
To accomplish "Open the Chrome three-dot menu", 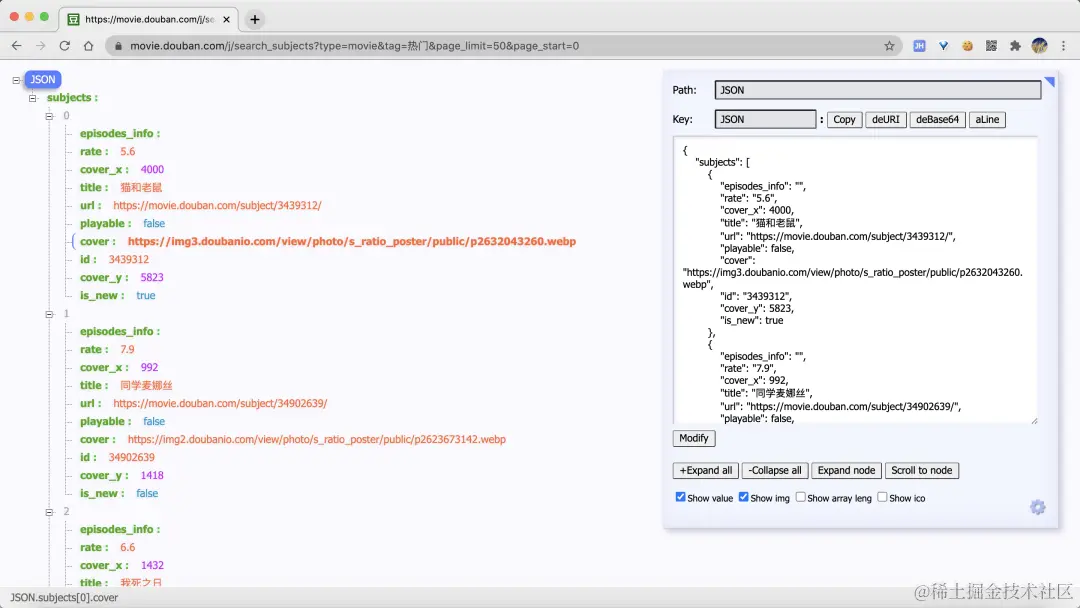I will point(1063,45).
